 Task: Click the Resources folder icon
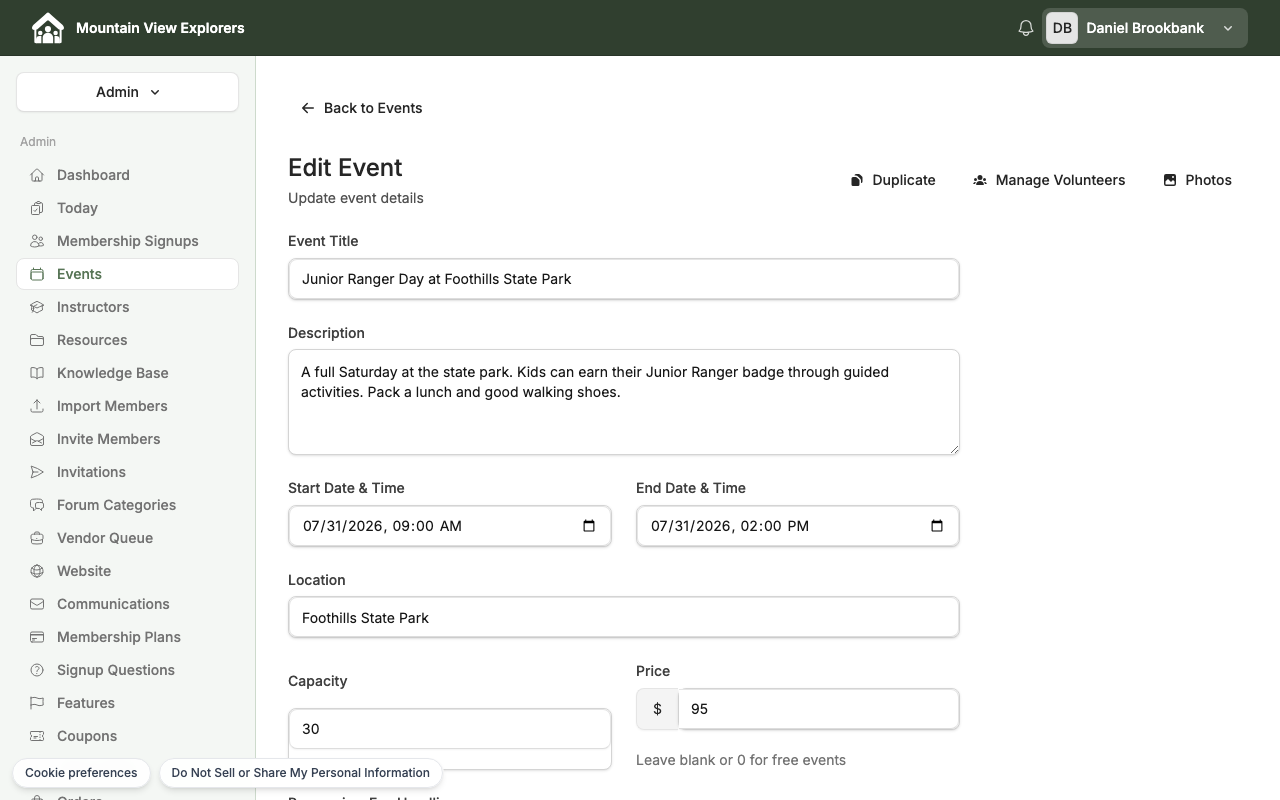[x=37, y=340]
